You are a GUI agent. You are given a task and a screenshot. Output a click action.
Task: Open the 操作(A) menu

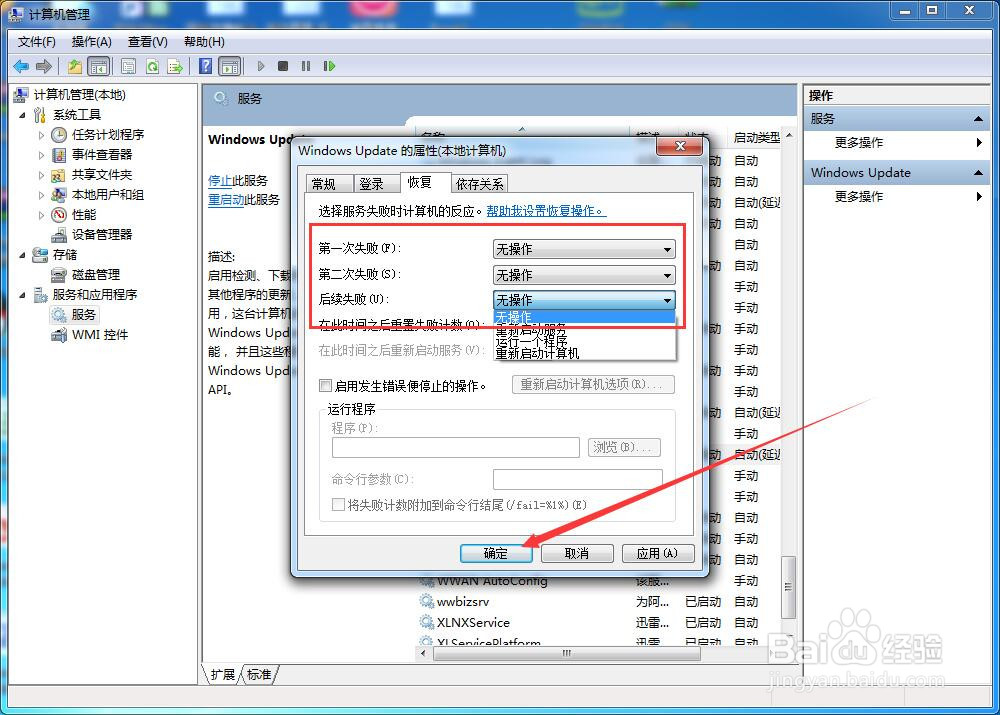[92, 41]
